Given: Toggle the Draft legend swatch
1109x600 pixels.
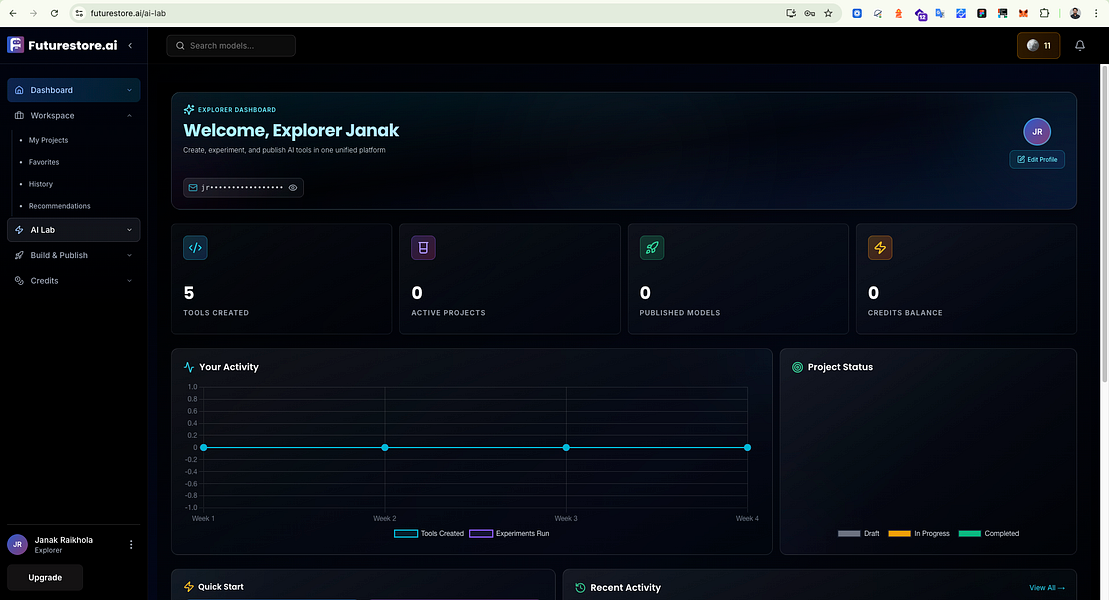Looking at the screenshot, I should [x=849, y=533].
